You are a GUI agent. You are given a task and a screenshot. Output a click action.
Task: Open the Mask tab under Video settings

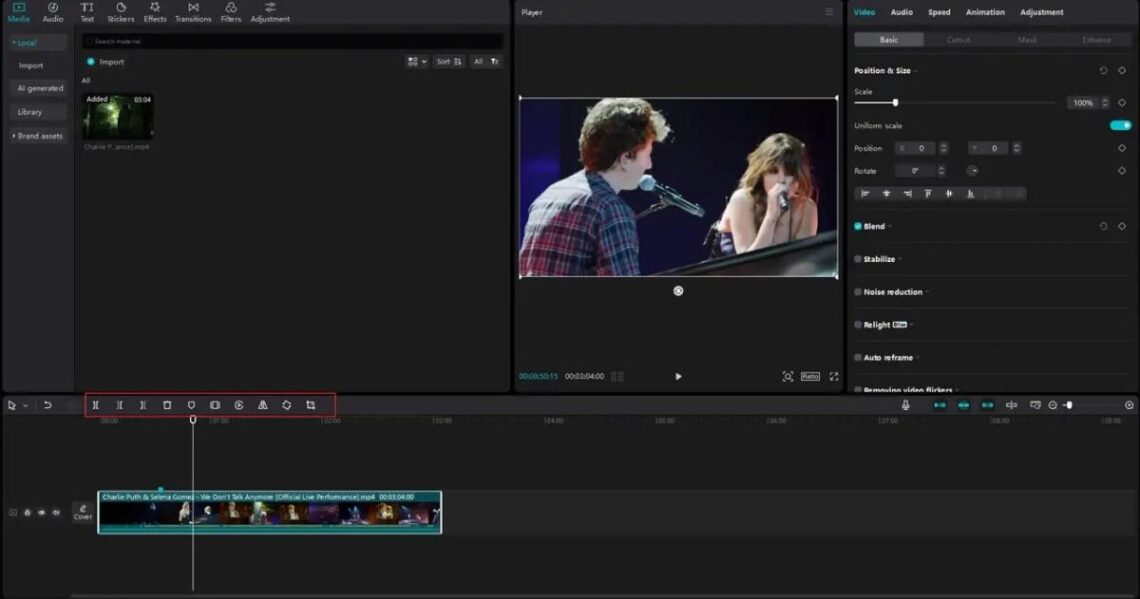point(1026,39)
